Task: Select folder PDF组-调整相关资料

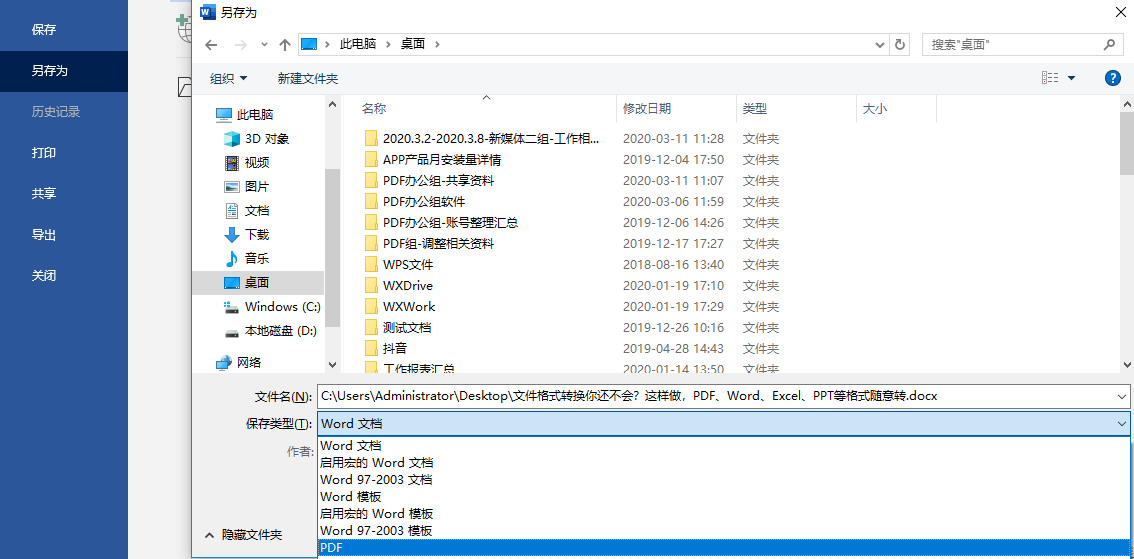Action: click(429, 244)
